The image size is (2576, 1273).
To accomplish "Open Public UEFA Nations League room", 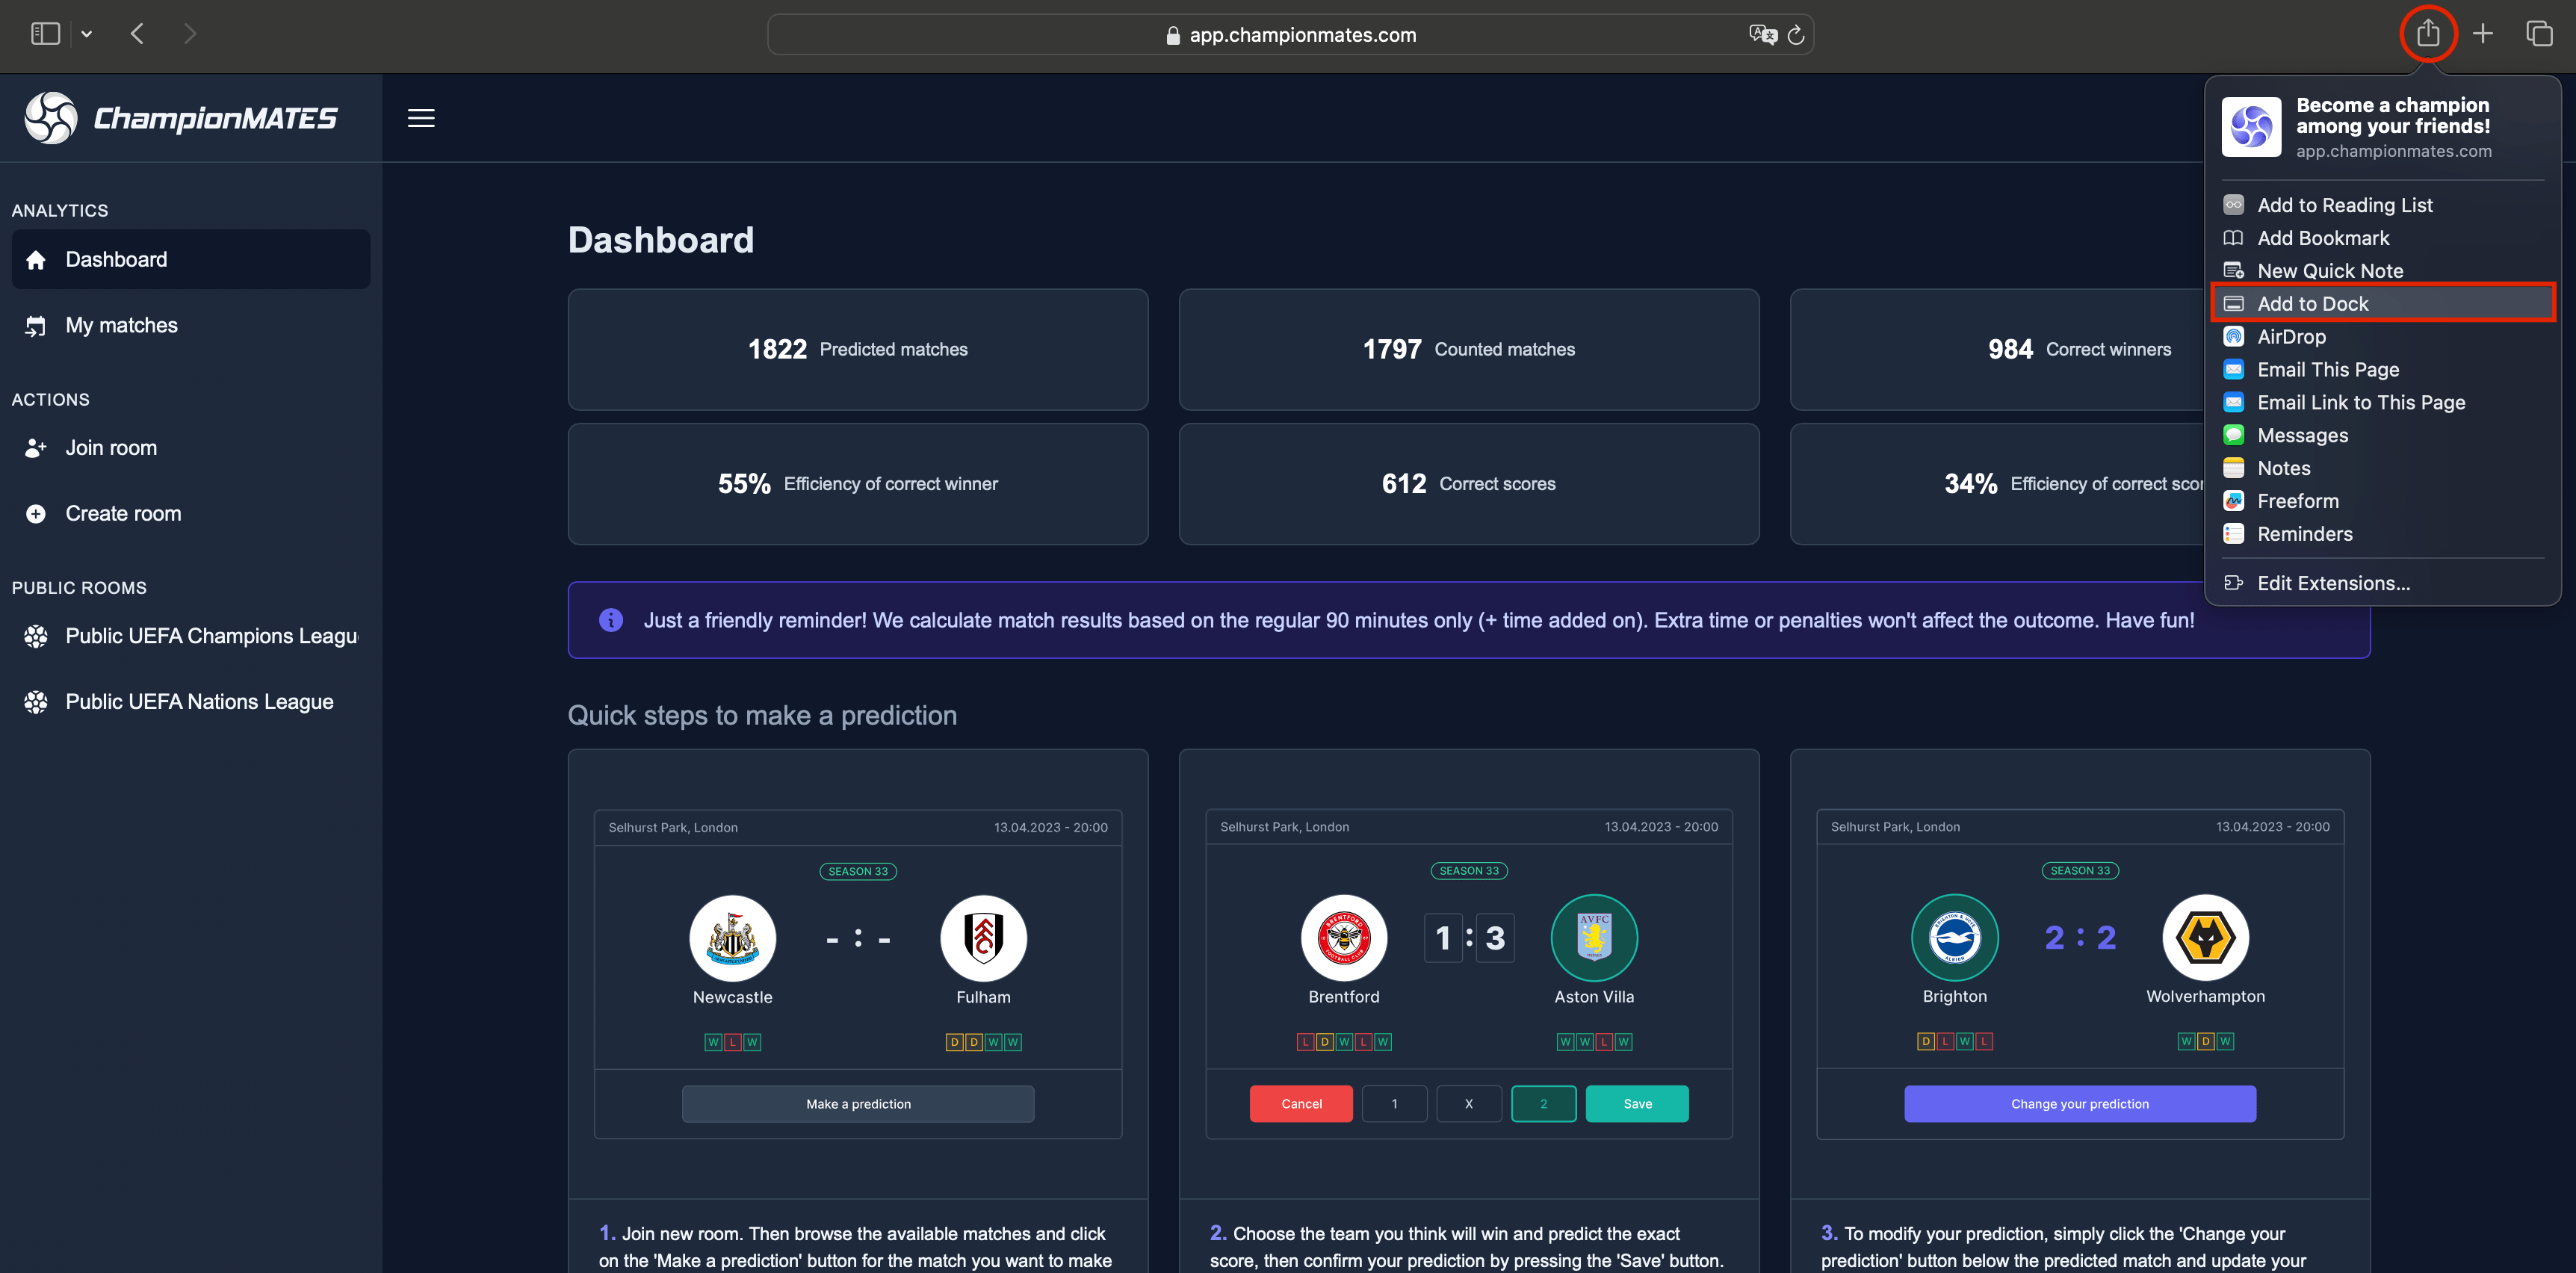I will [191, 702].
